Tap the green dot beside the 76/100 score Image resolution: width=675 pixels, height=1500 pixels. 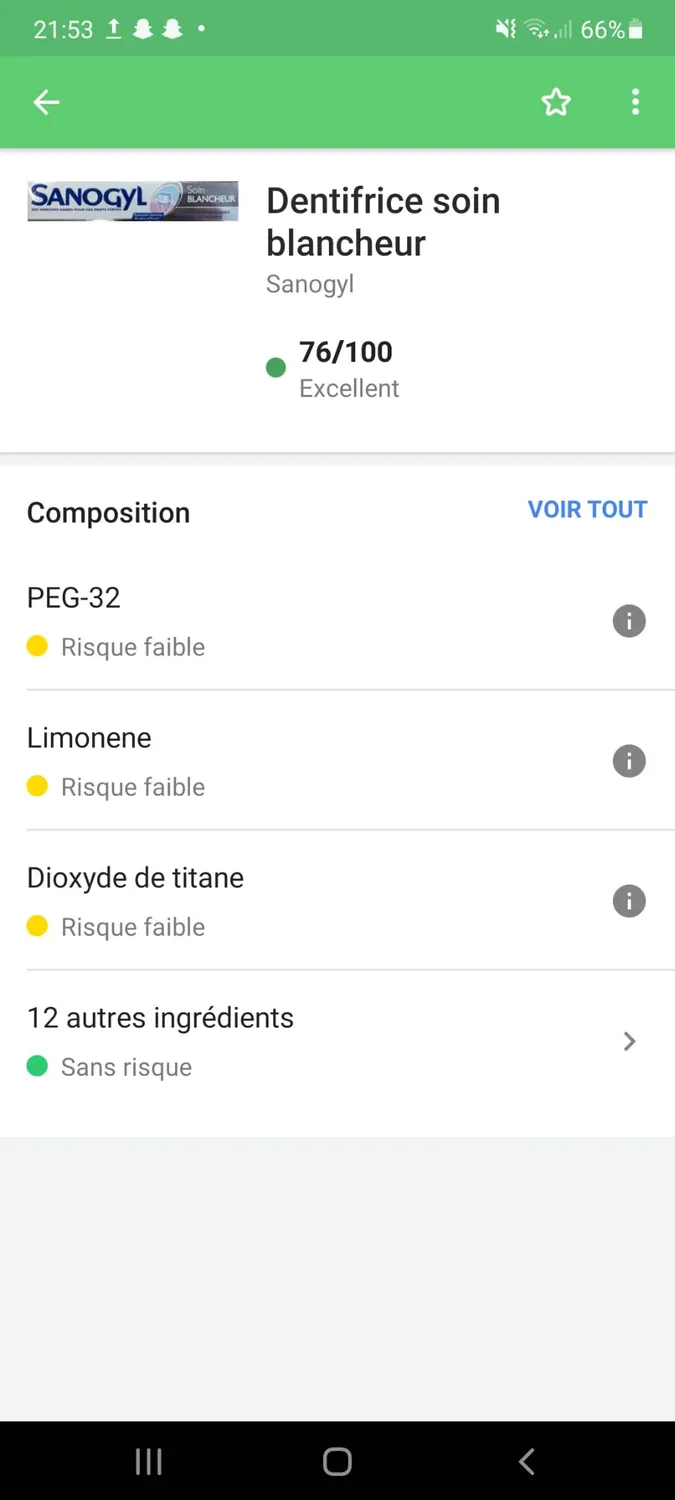pyautogui.click(x=276, y=368)
